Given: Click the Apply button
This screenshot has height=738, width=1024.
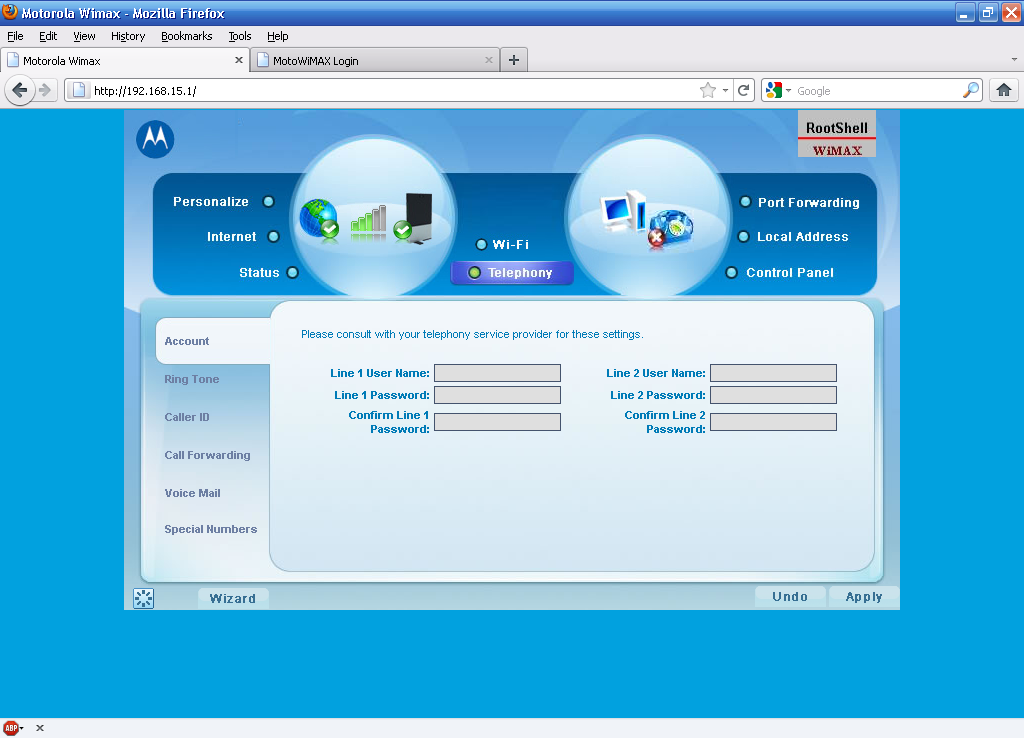Looking at the screenshot, I should (x=864, y=597).
